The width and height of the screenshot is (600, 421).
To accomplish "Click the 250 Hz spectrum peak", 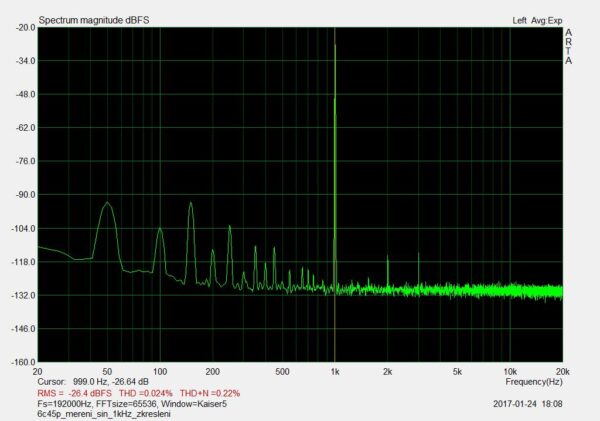I will [x=230, y=227].
